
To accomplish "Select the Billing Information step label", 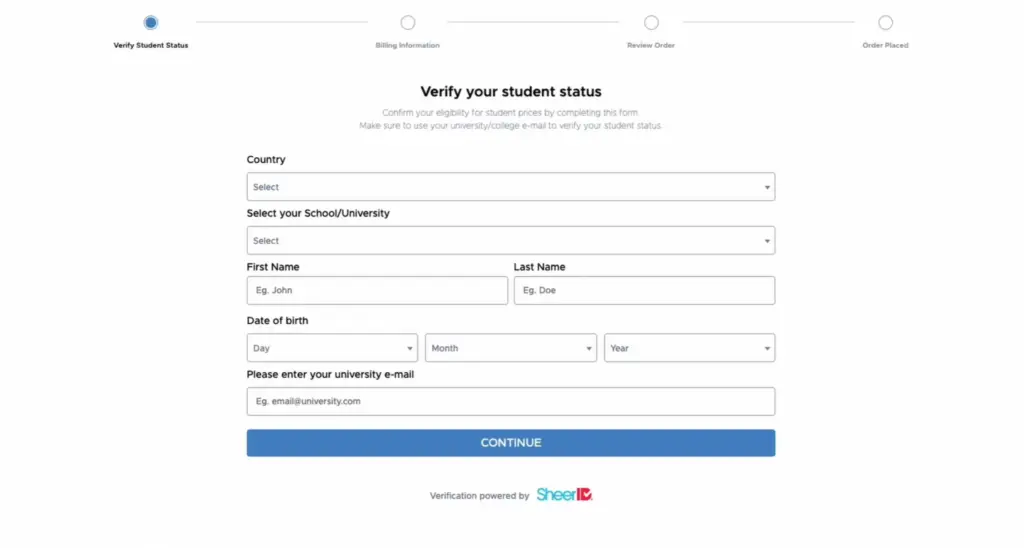I will coord(408,46).
